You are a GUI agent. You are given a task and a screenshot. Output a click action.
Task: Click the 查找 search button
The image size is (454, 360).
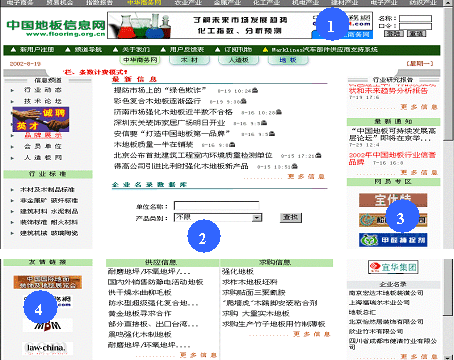[290, 218]
